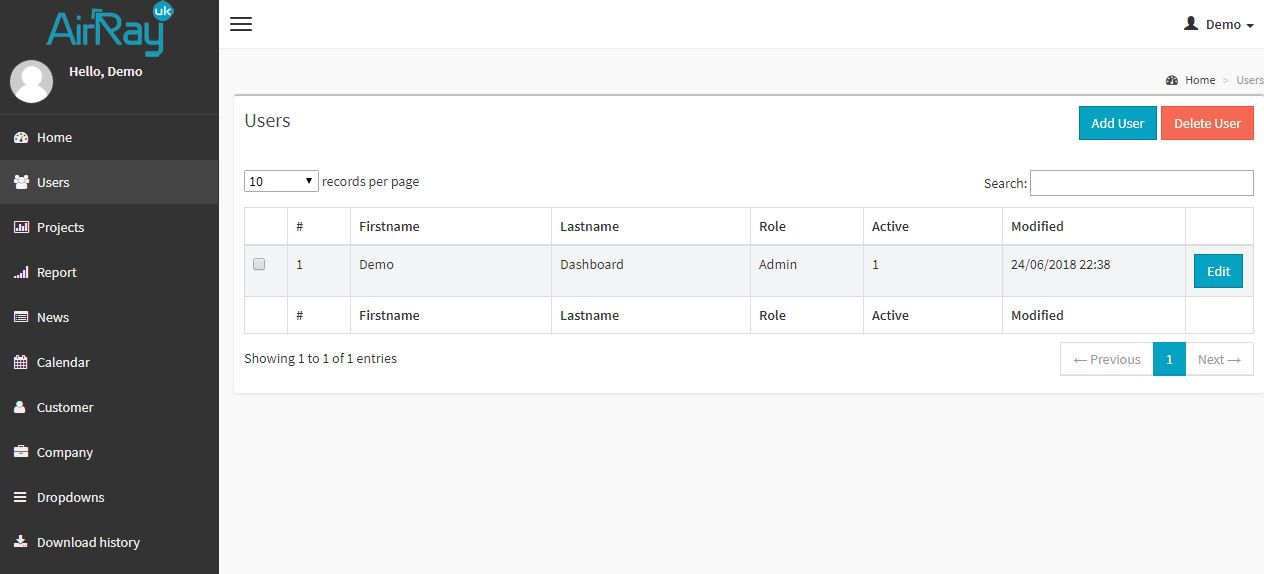The width and height of the screenshot is (1264, 574).
Task: Click the News list icon in sidebar
Action: pos(21,317)
